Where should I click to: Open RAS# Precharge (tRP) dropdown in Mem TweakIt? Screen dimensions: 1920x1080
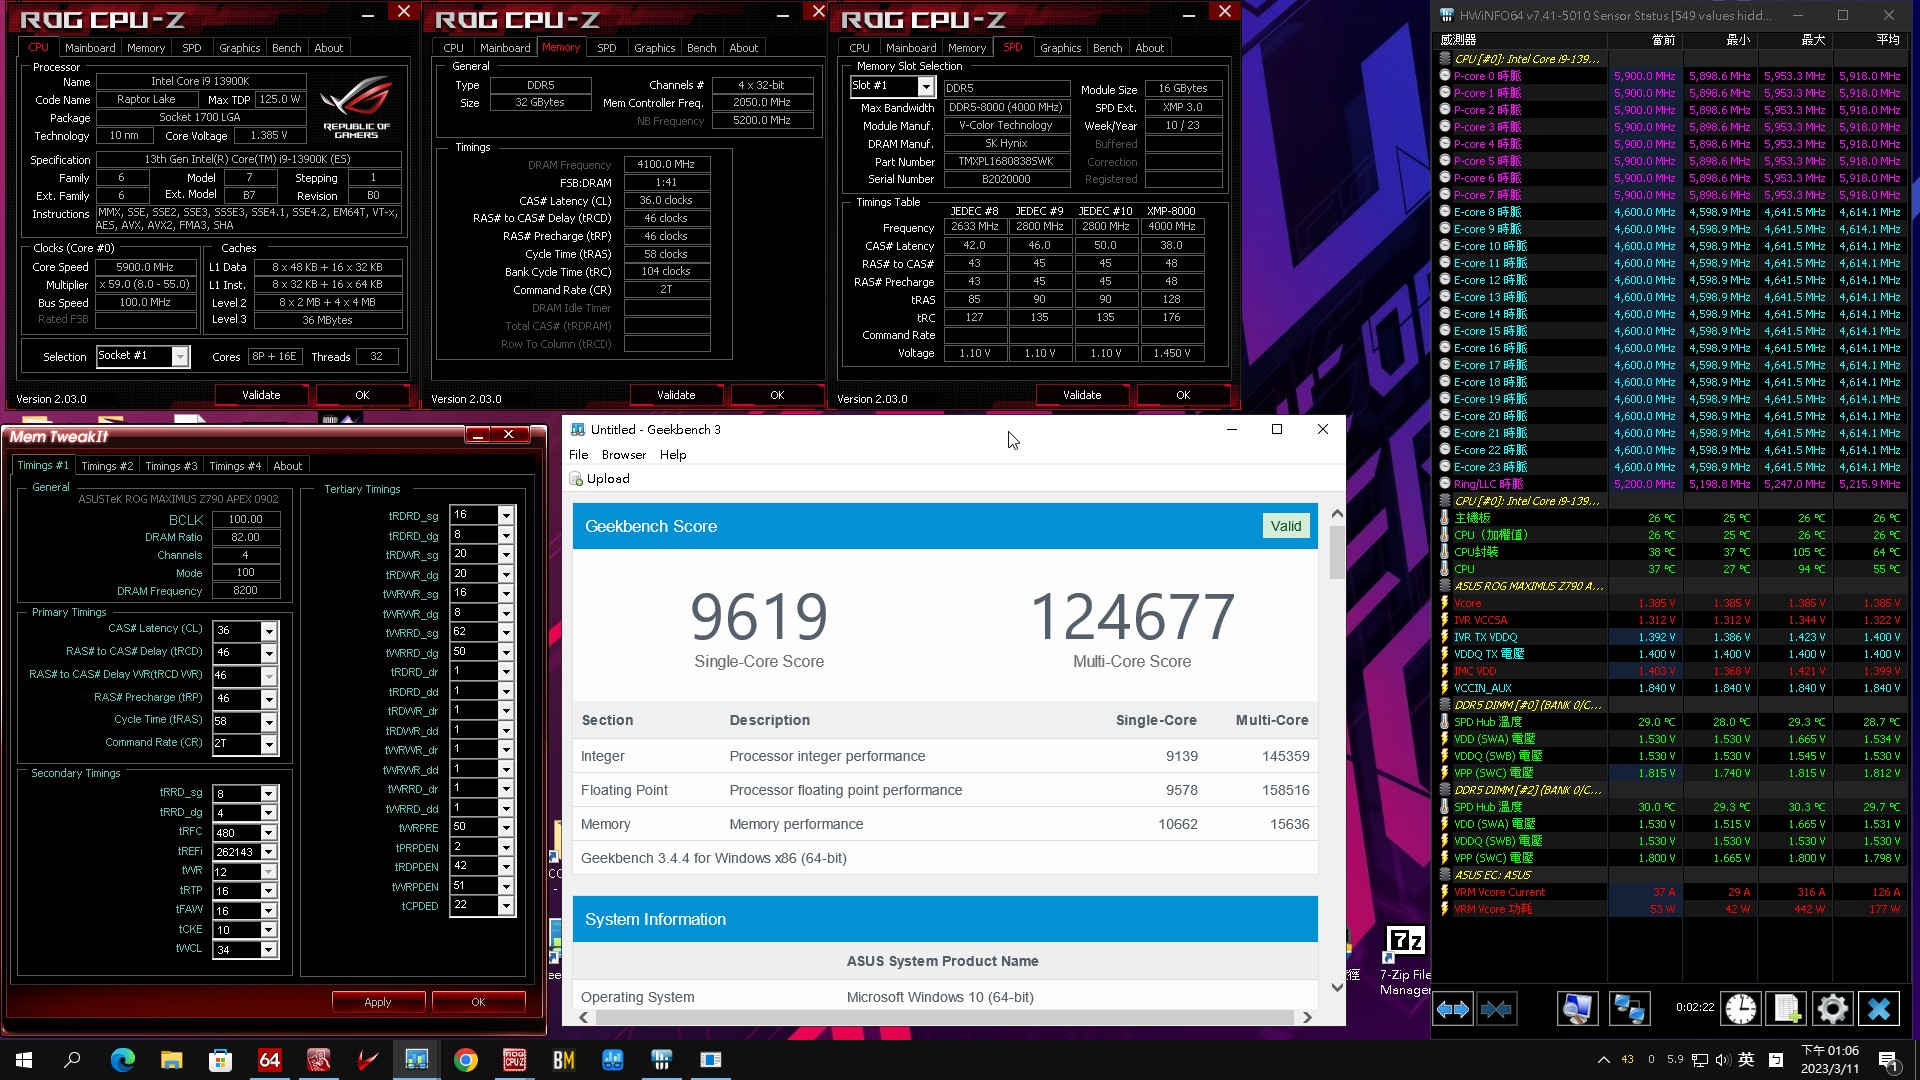tap(268, 699)
